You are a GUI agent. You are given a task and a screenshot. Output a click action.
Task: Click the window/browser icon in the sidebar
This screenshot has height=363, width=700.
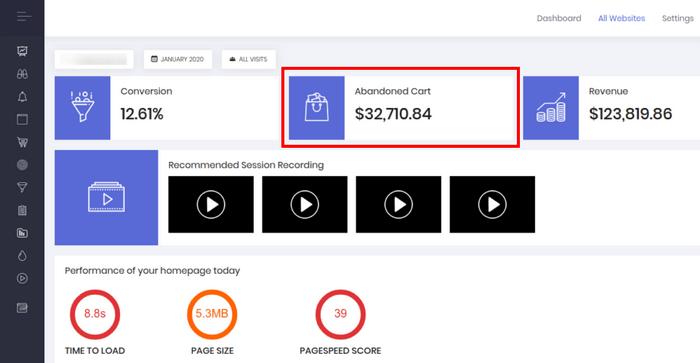pyautogui.click(x=22, y=120)
